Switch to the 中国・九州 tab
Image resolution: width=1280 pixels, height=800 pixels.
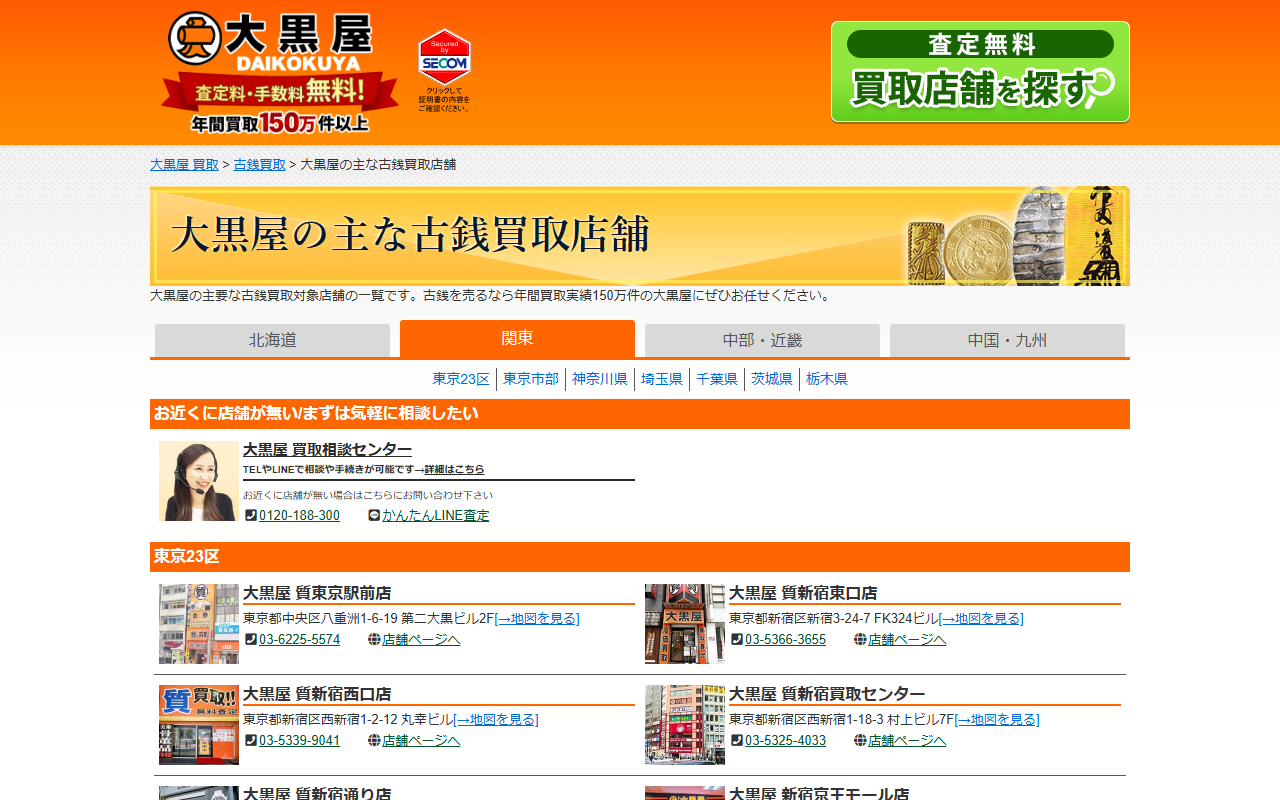(x=1007, y=340)
